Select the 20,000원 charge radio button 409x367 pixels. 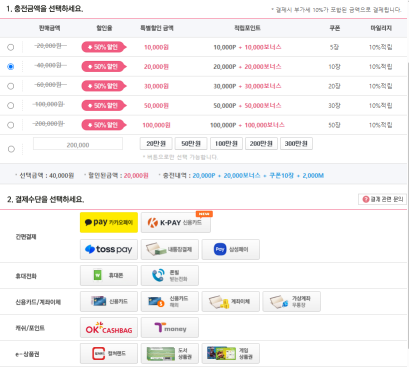(11, 47)
